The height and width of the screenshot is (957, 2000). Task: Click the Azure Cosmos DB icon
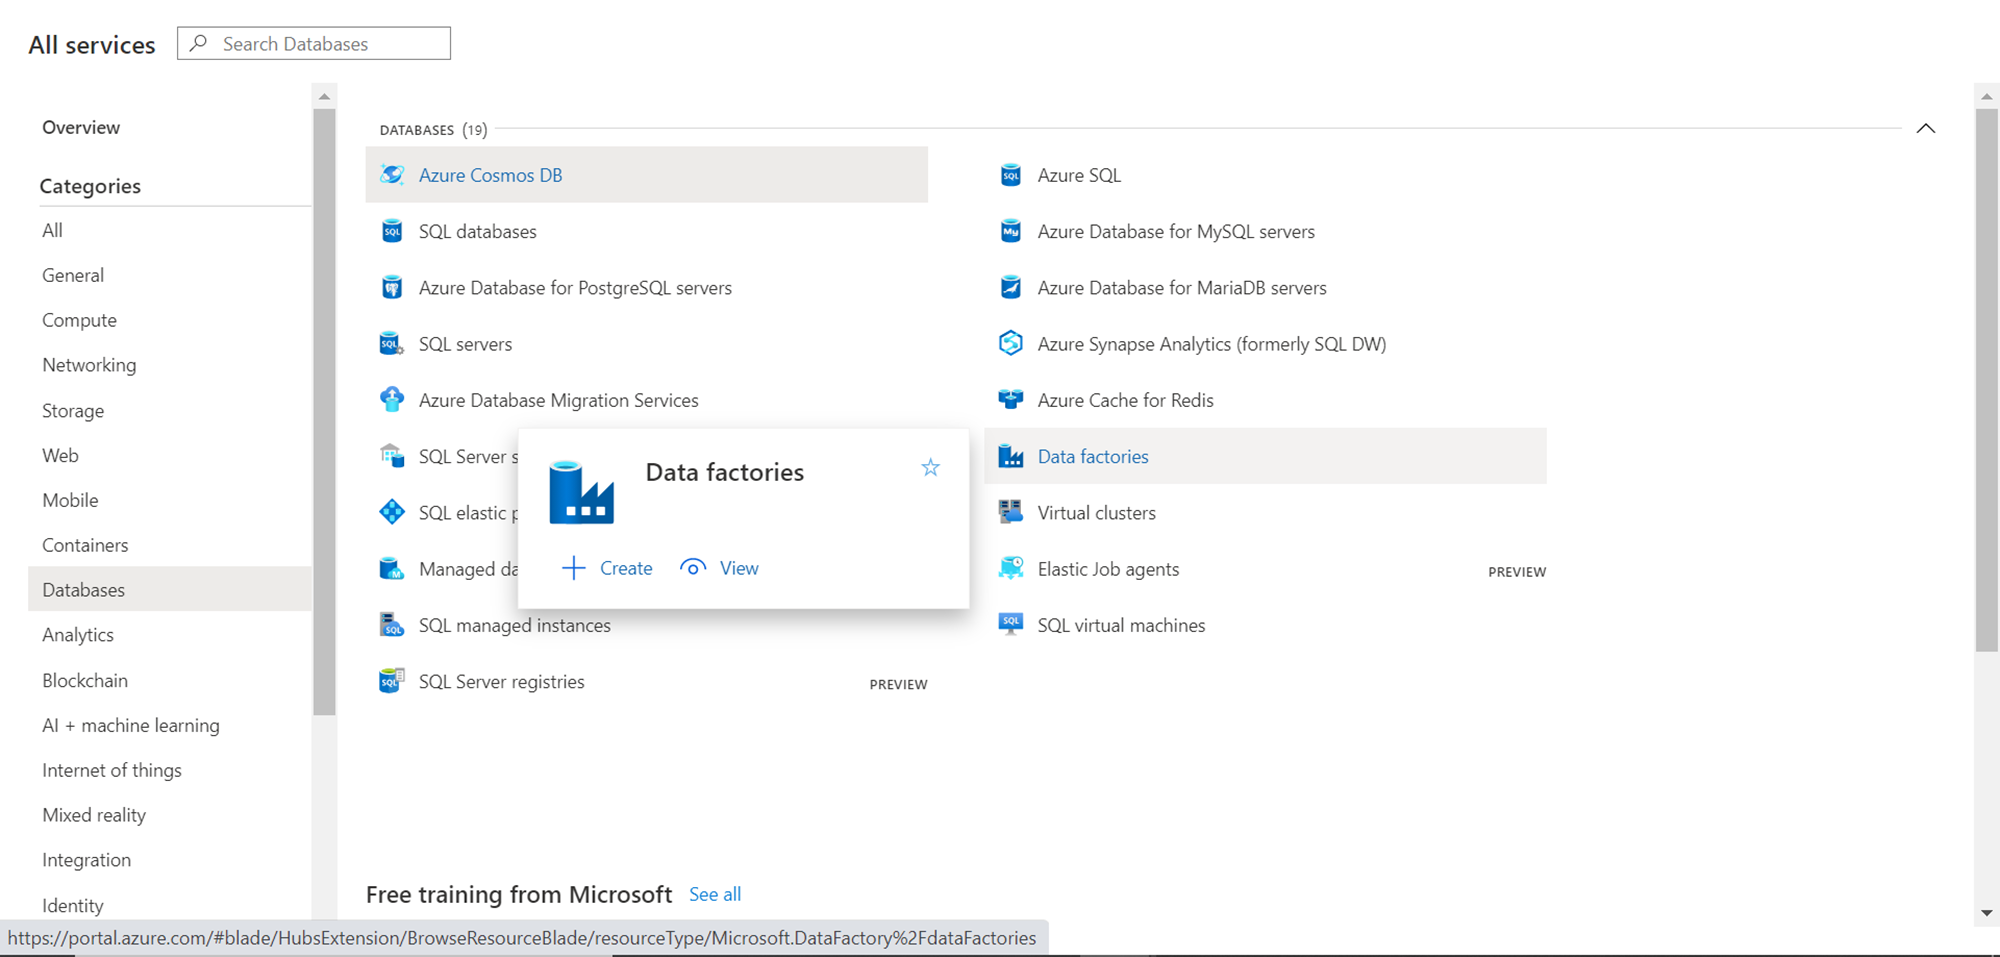pyautogui.click(x=392, y=175)
